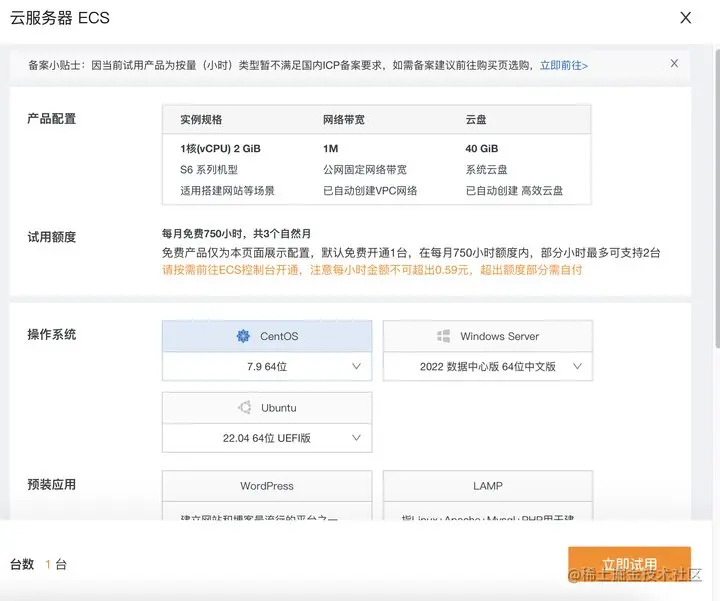This screenshot has width=720, height=601.
Task: Click the 已自动创建 高效云盘 text
Action: coord(514,191)
